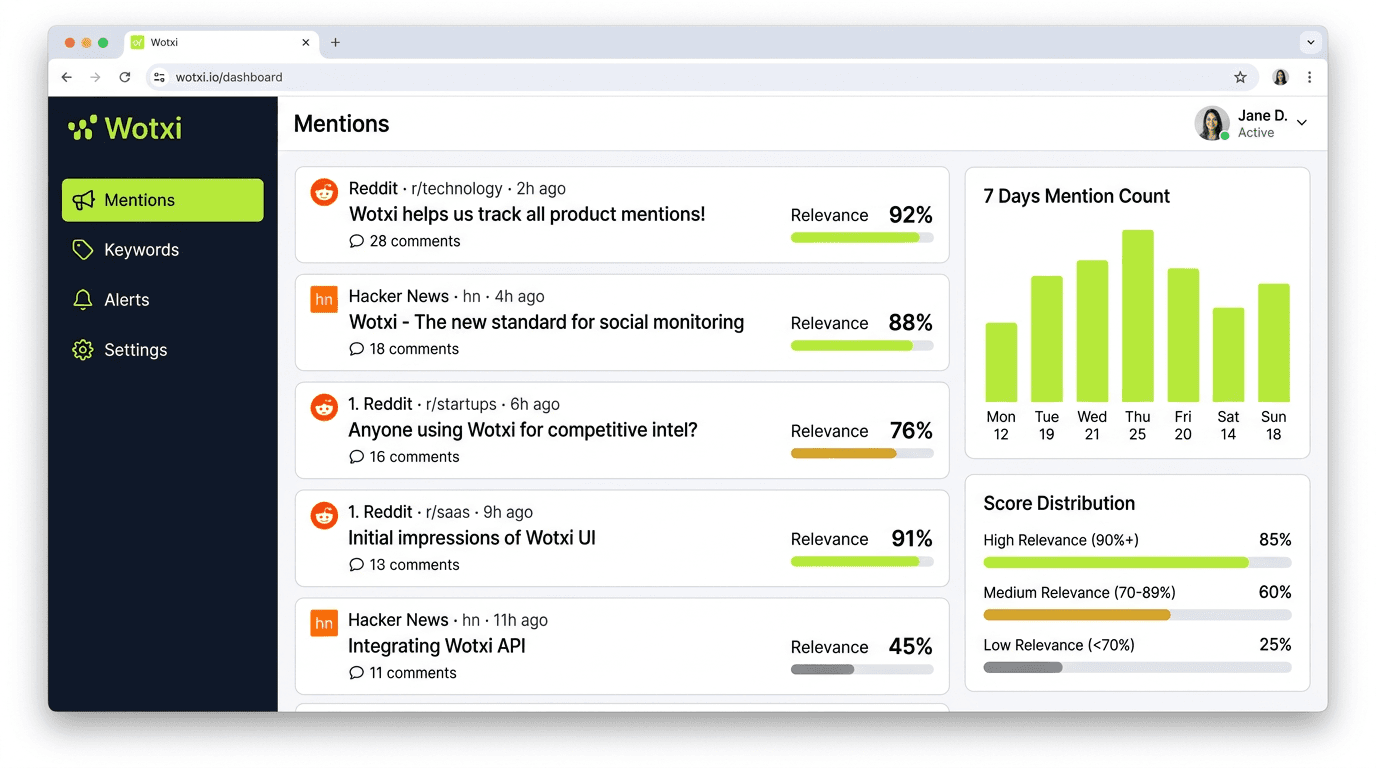Click the Tue 19 chart bar

pyautogui.click(x=1047, y=339)
